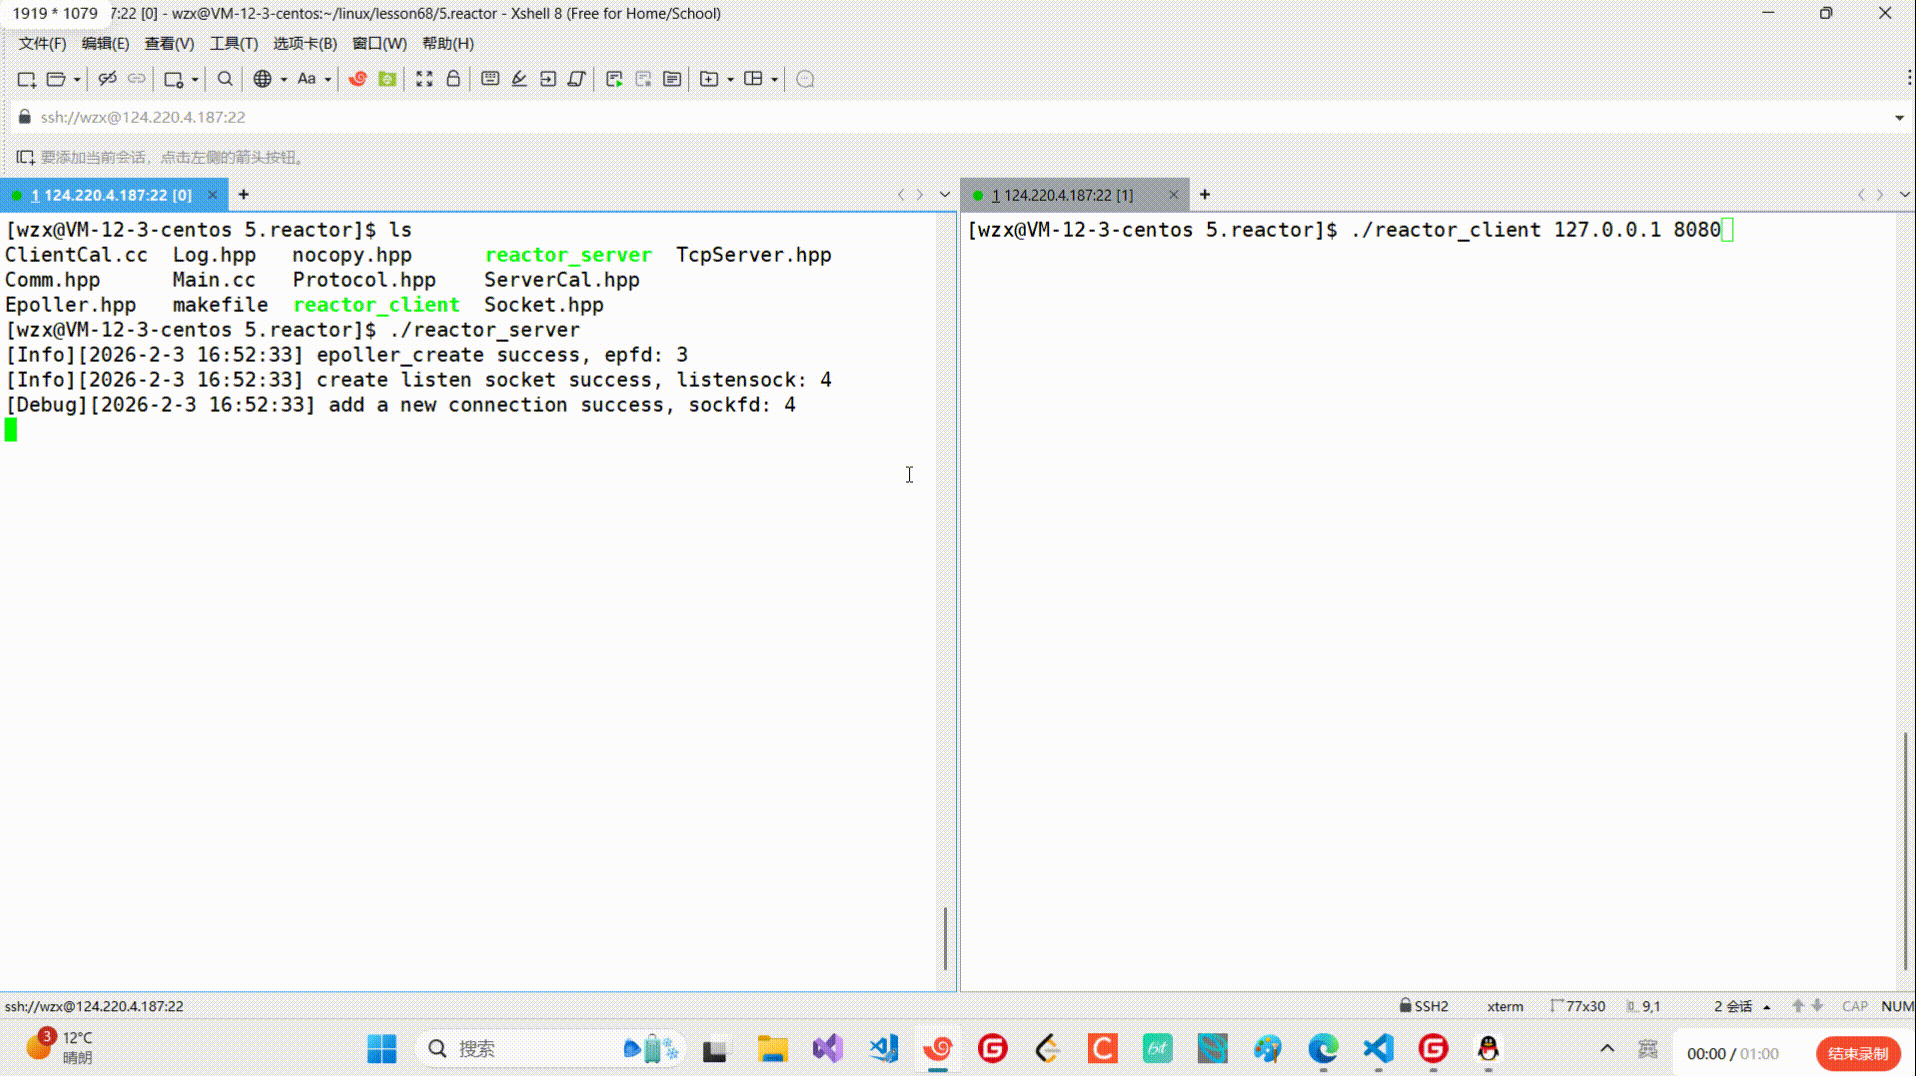The height and width of the screenshot is (1076, 1916).
Task: Open the find magnifier tool
Action: pyautogui.click(x=225, y=79)
